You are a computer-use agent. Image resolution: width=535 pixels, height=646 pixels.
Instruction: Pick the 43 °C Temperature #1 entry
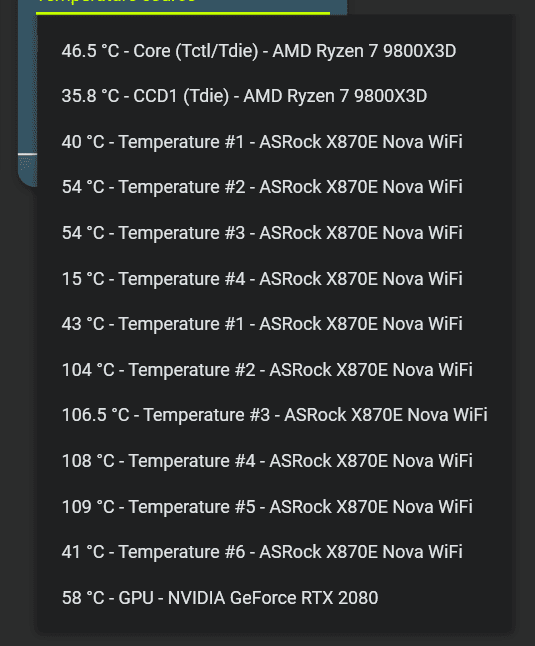(x=275, y=324)
